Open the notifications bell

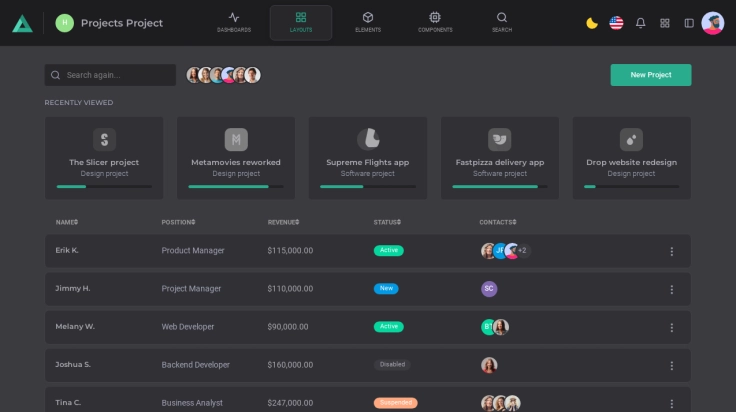641,23
